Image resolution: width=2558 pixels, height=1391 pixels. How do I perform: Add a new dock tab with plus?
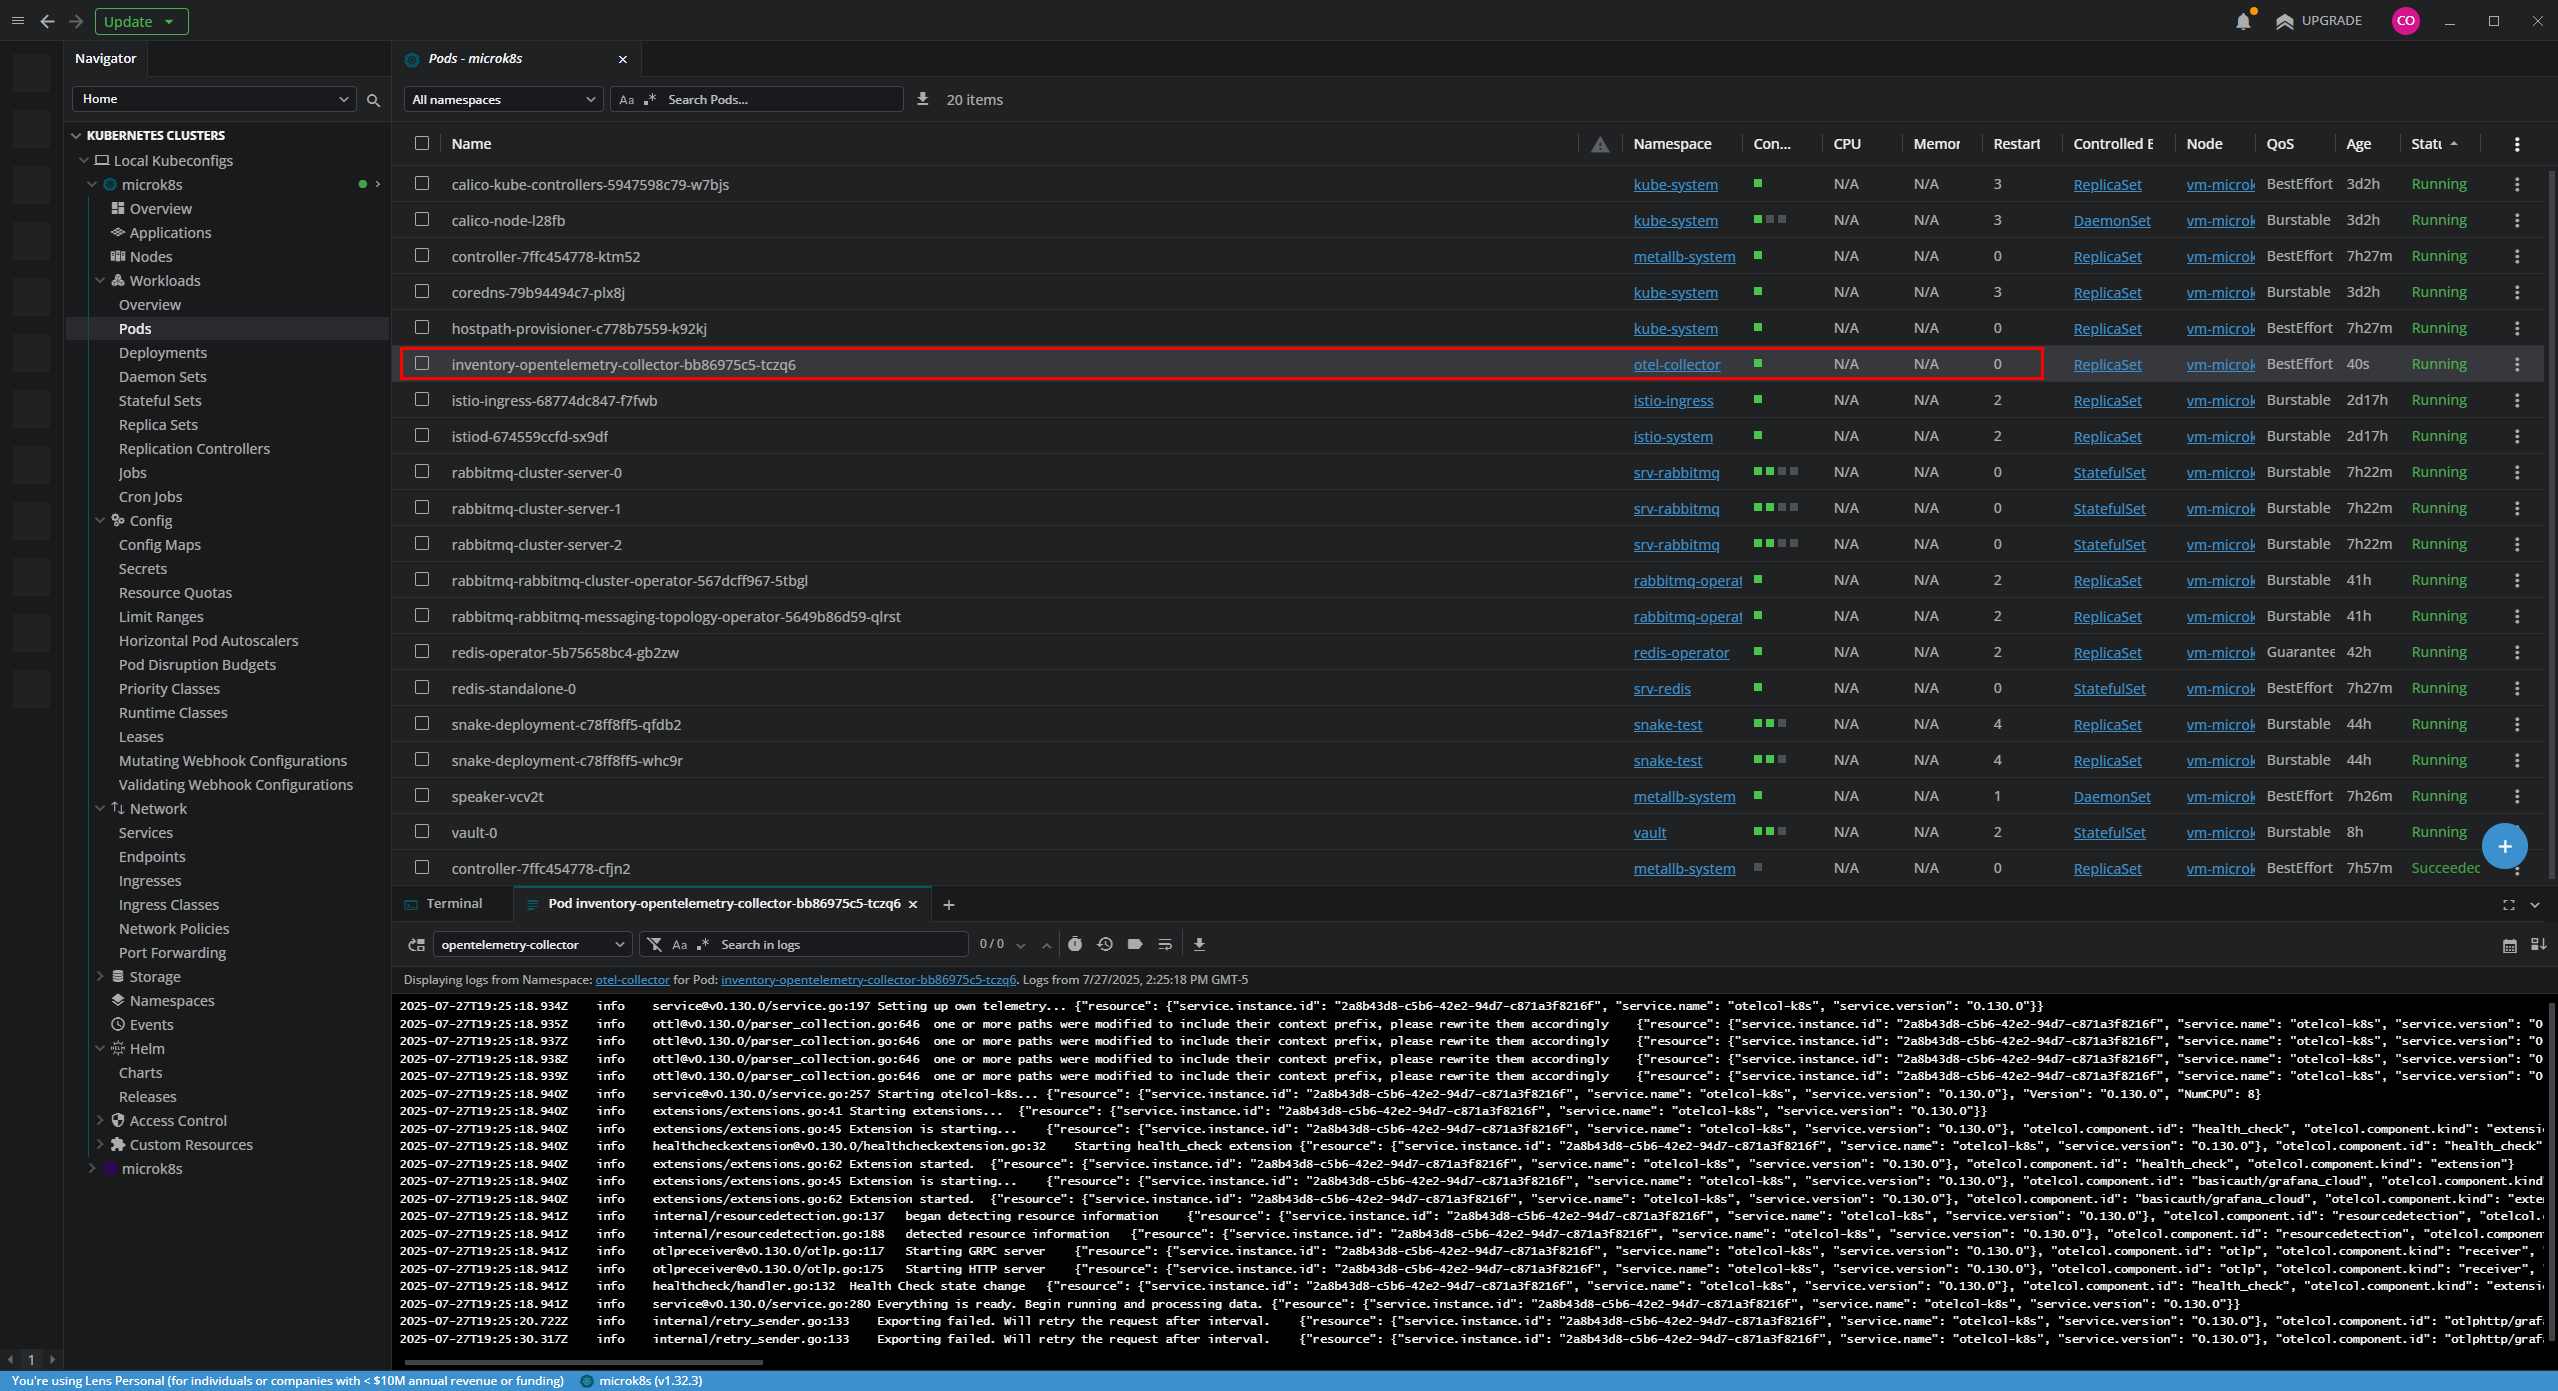click(x=948, y=905)
